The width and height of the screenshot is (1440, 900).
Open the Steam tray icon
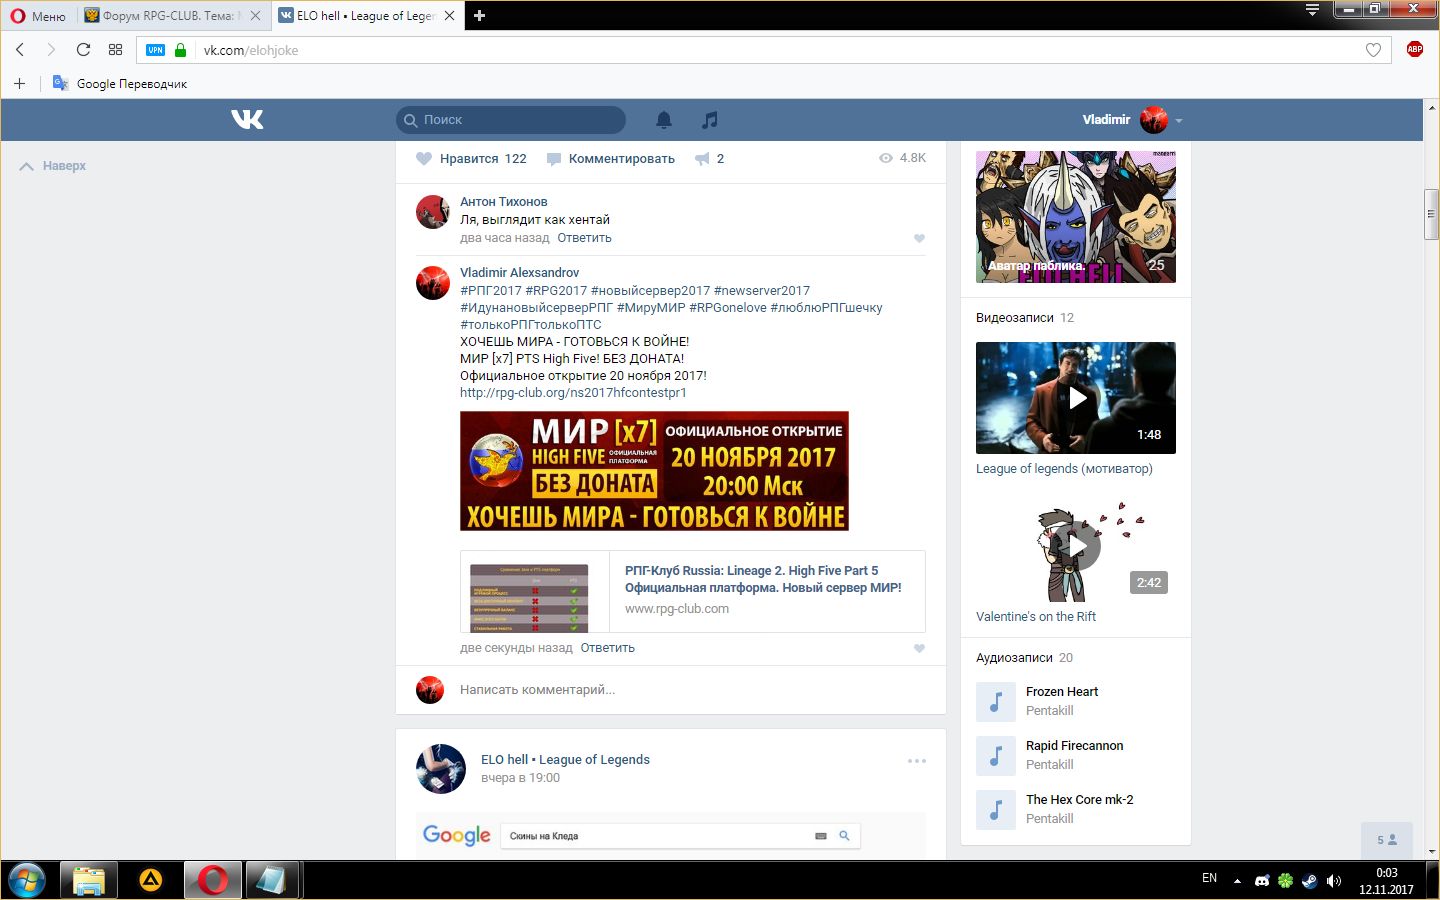point(1309,881)
